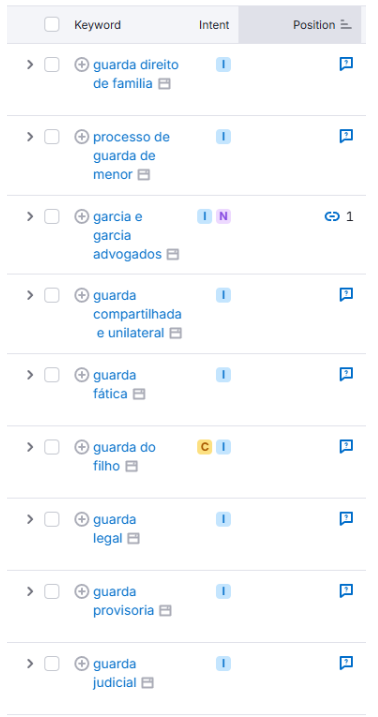
Task: Open SERP snapshot icon beside 'guarda provisoria'
Action: 165,610
